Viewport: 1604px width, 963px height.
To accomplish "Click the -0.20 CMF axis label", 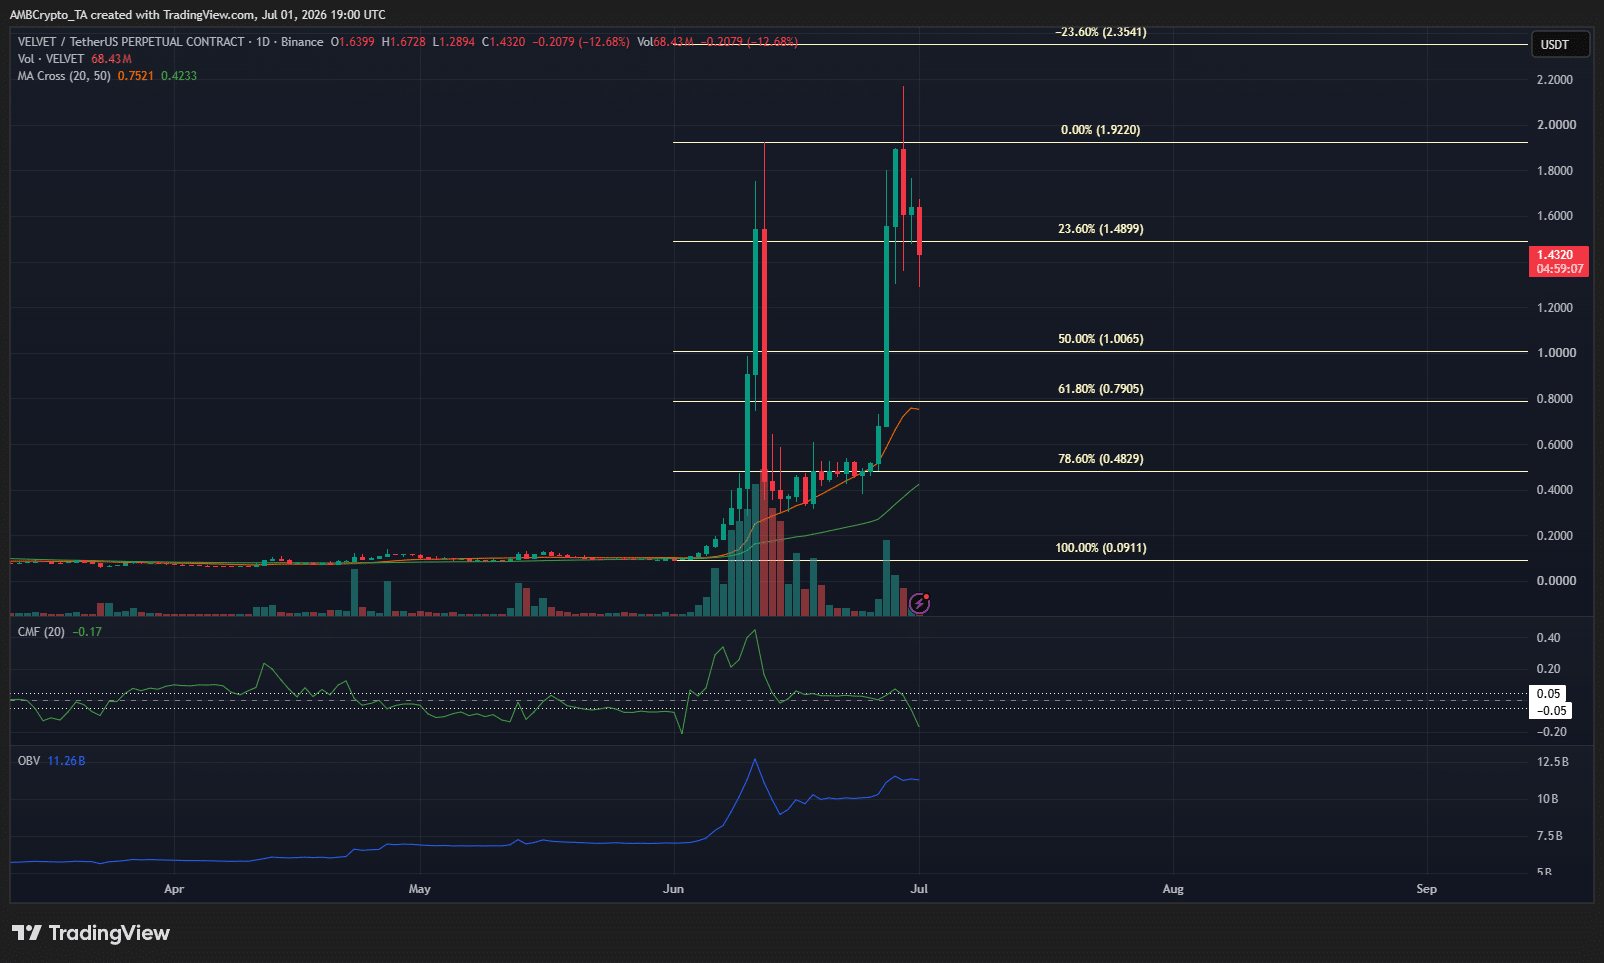I will (x=1552, y=732).
